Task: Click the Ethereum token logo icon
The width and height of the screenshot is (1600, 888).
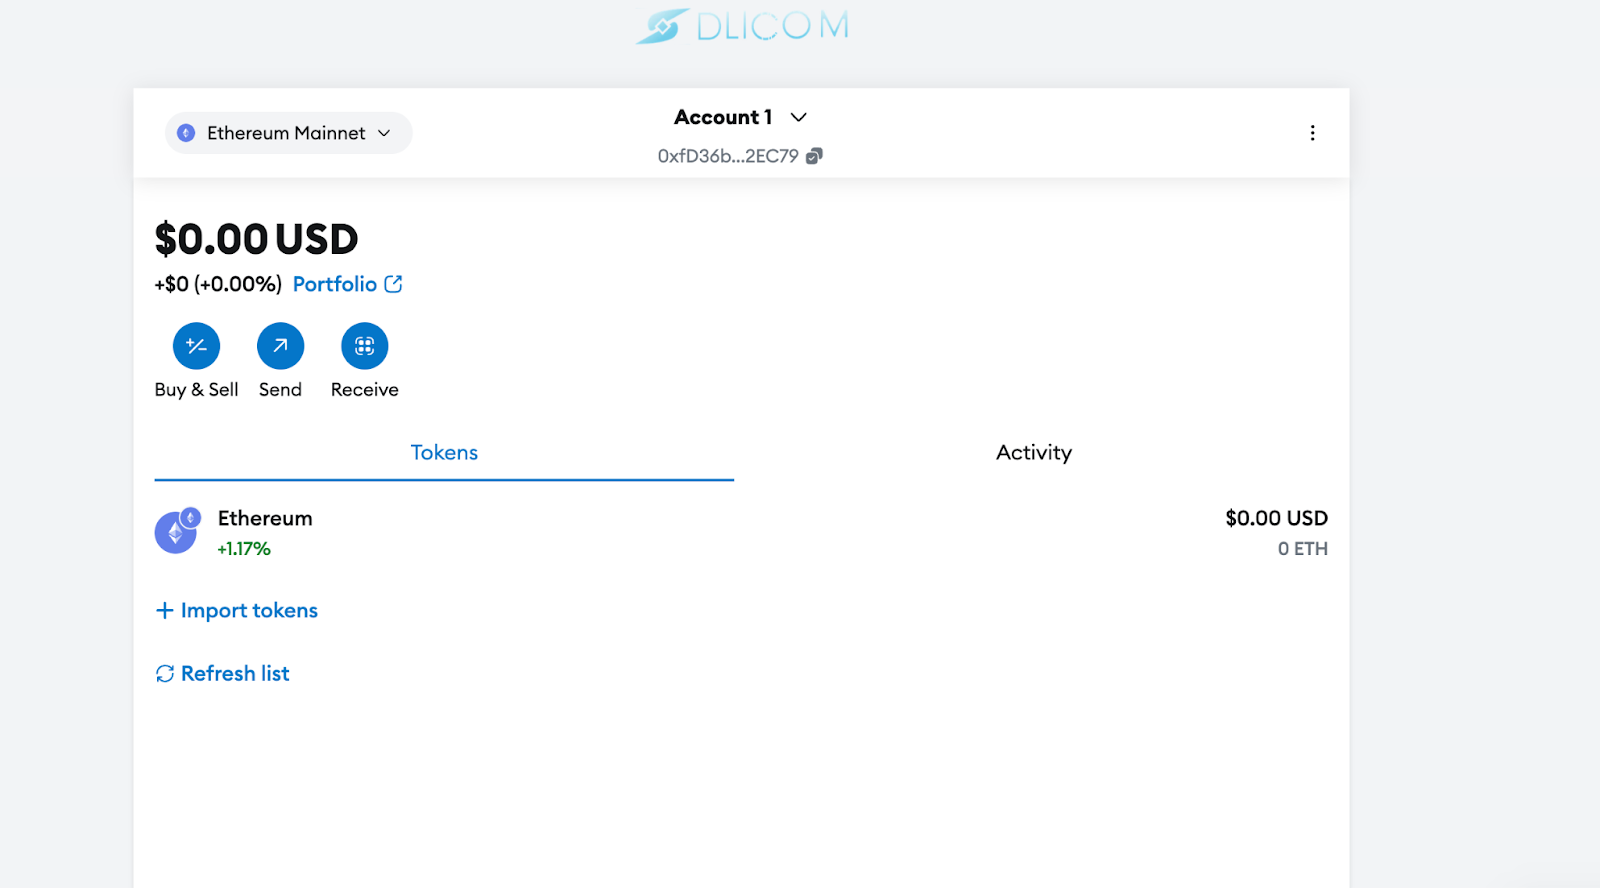Action: pos(176,532)
